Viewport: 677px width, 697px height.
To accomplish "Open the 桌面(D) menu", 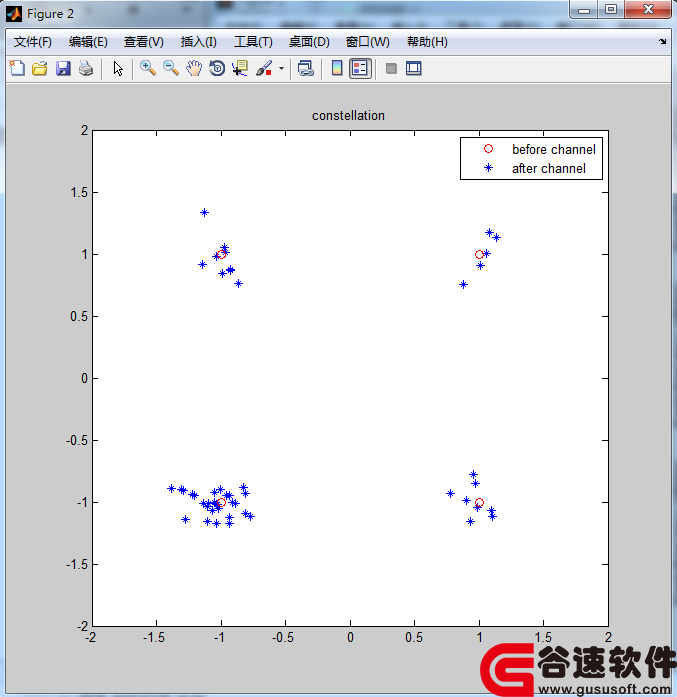I will [x=309, y=42].
